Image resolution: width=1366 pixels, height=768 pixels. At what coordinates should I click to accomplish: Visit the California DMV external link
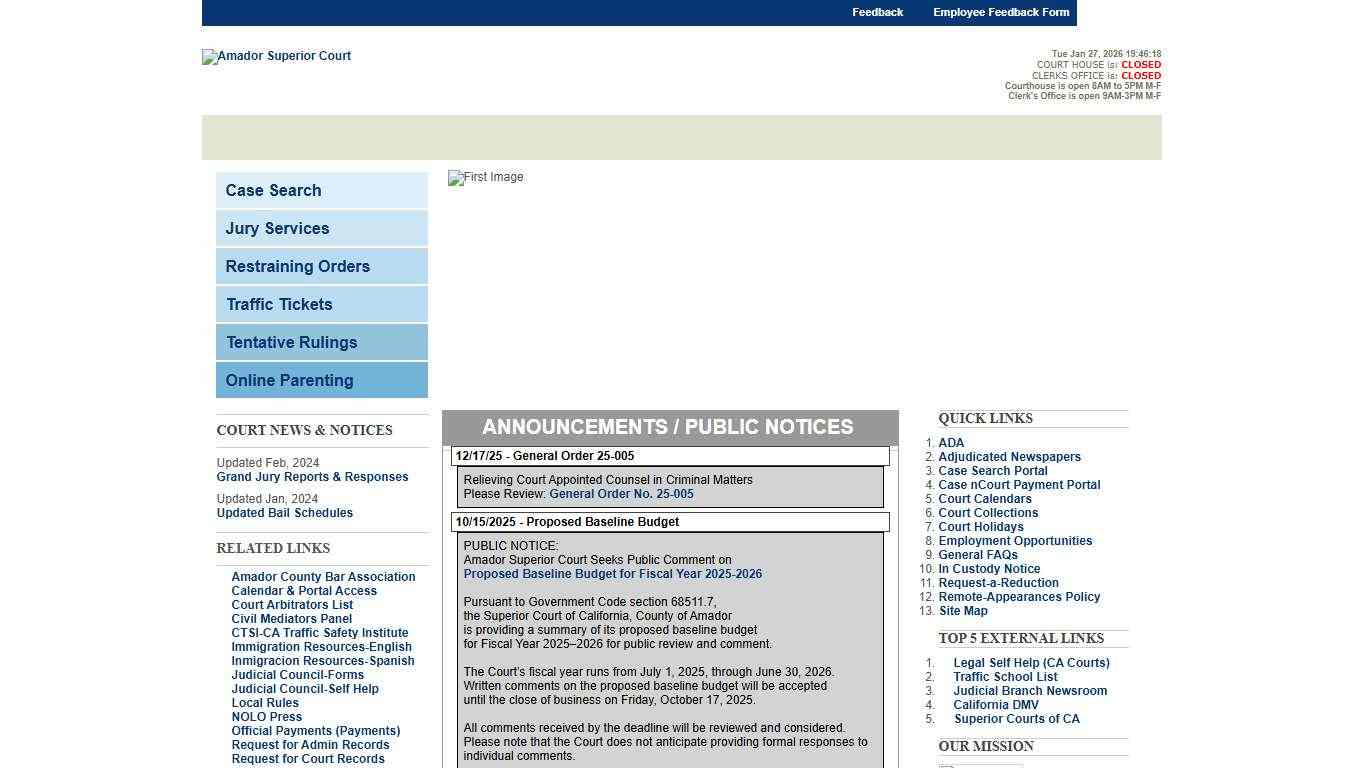pyautogui.click(x=995, y=705)
